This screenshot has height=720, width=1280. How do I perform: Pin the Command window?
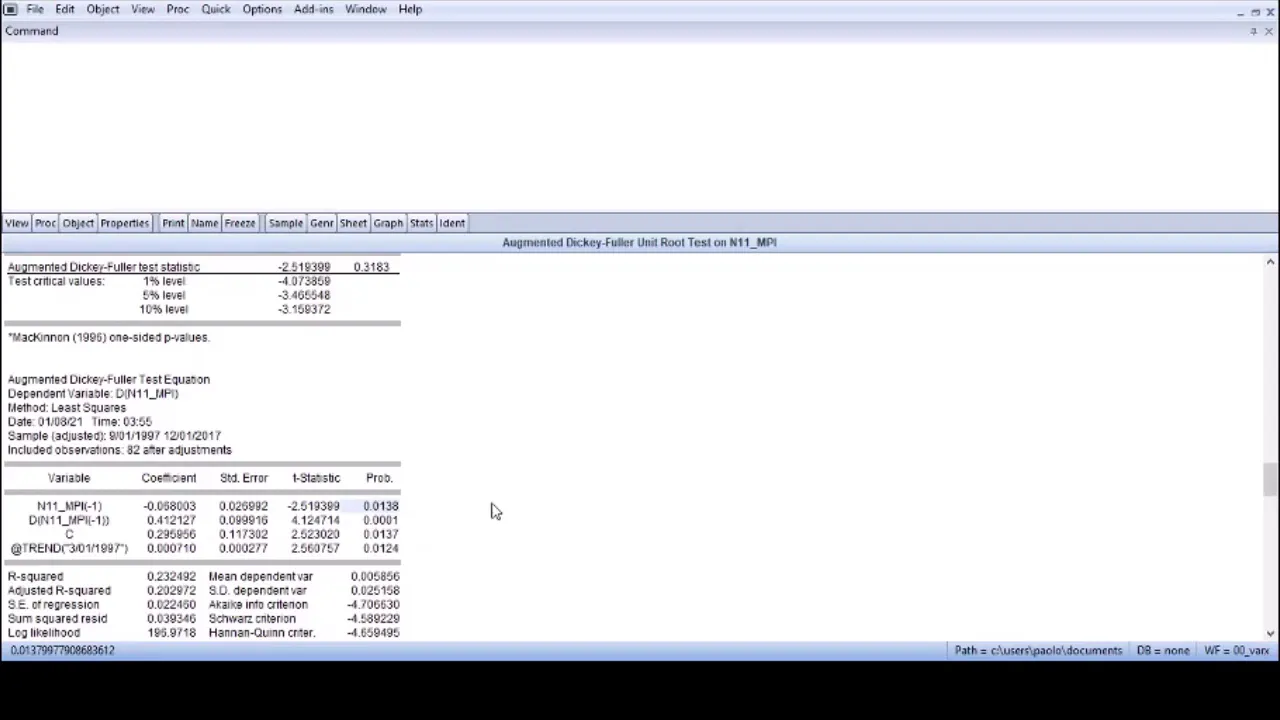pyautogui.click(x=1253, y=31)
